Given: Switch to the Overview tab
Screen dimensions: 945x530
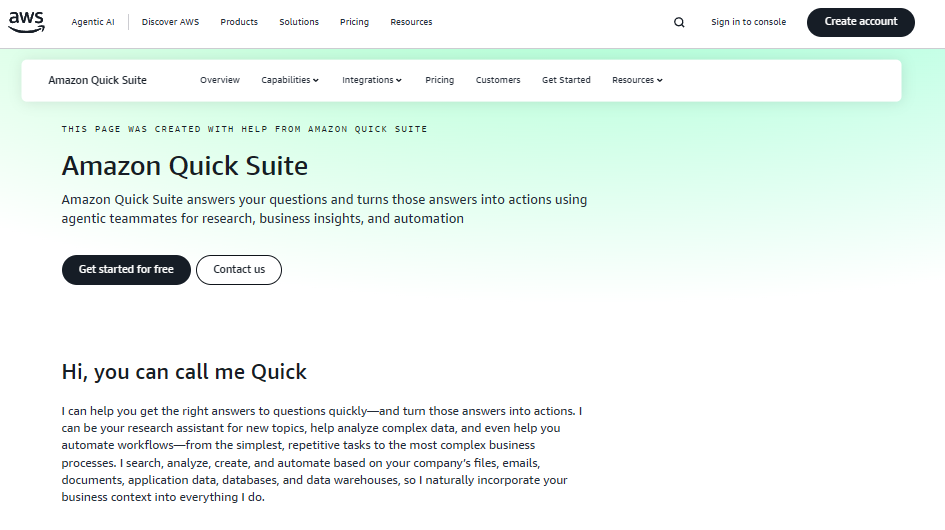Looking at the screenshot, I should tap(220, 80).
